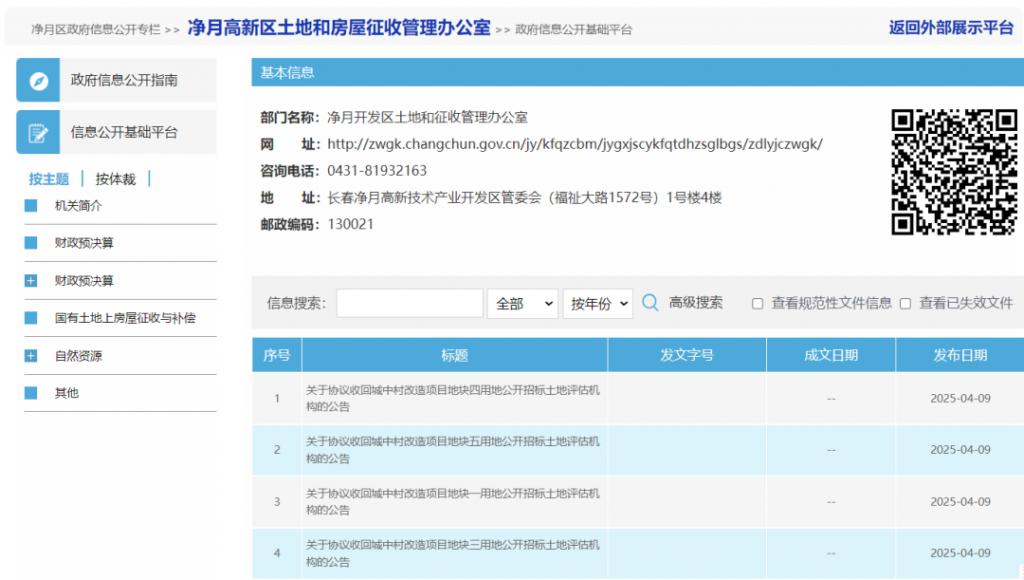Click the 序号 column header
Viewport: 1024px width, 580px height.
277,355
